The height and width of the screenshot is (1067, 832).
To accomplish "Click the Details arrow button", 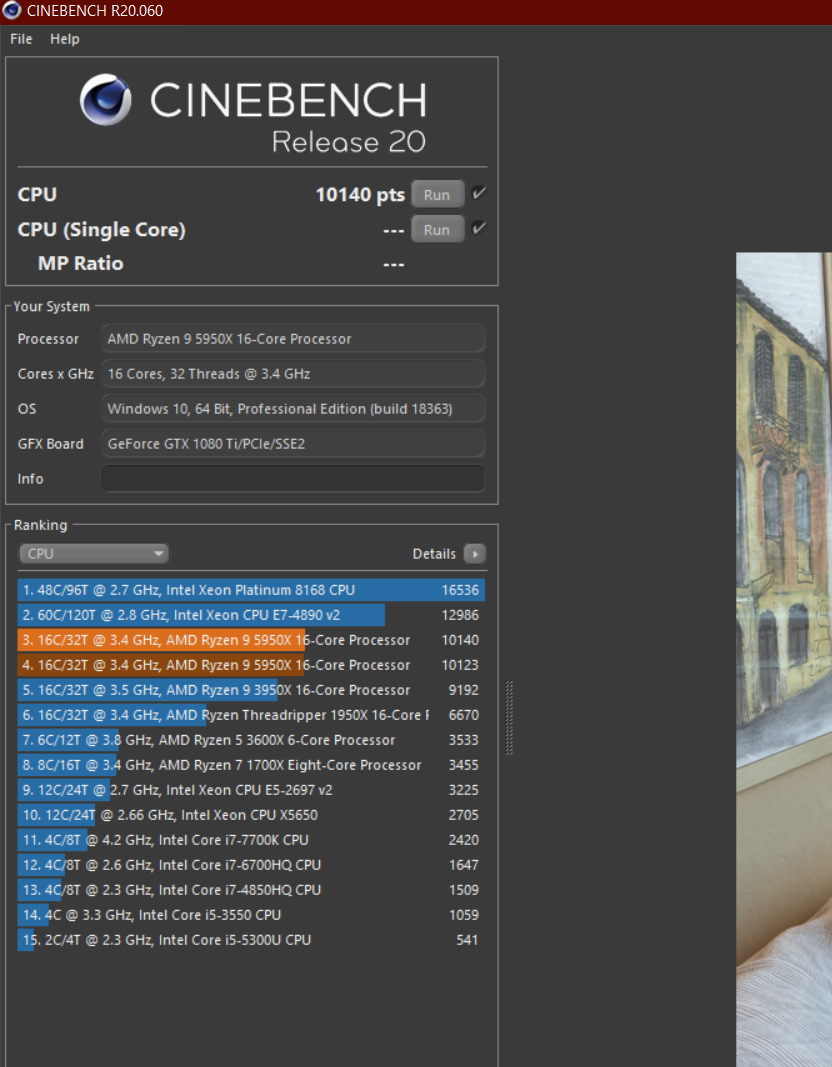I will click(x=475, y=554).
